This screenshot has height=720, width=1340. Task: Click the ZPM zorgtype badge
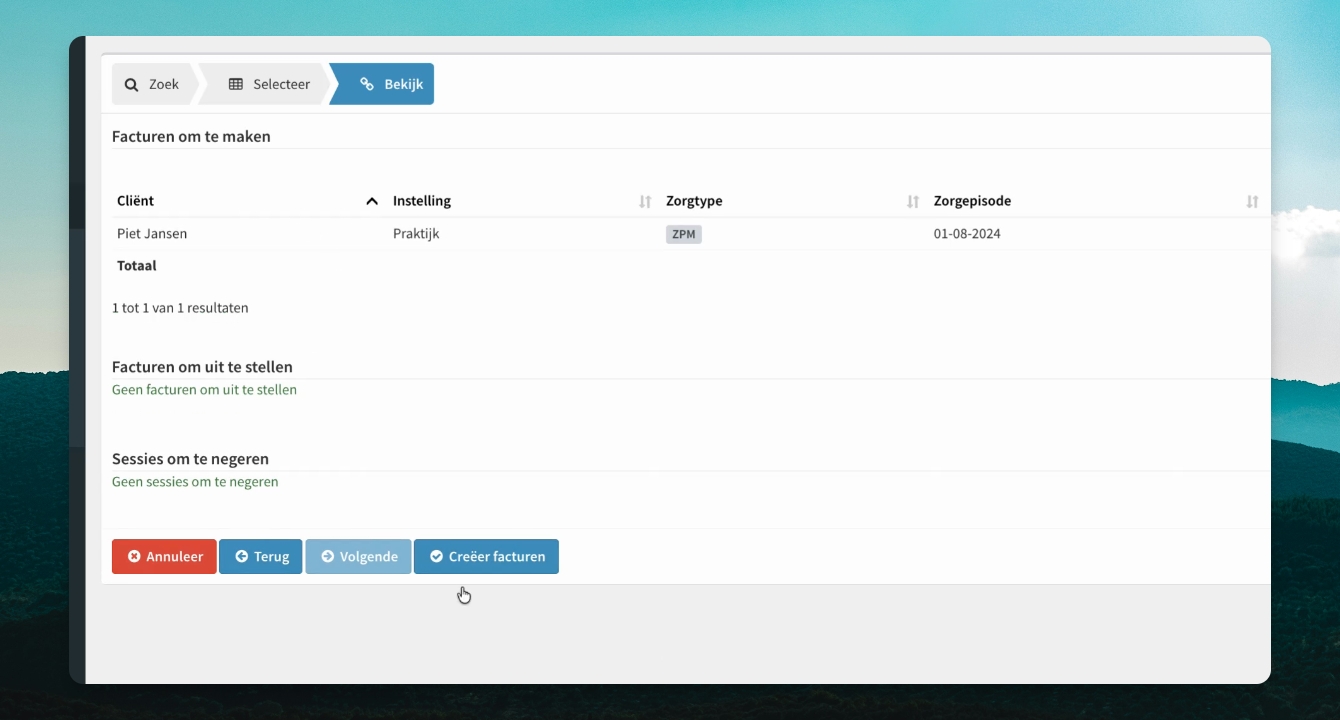pyautogui.click(x=684, y=234)
